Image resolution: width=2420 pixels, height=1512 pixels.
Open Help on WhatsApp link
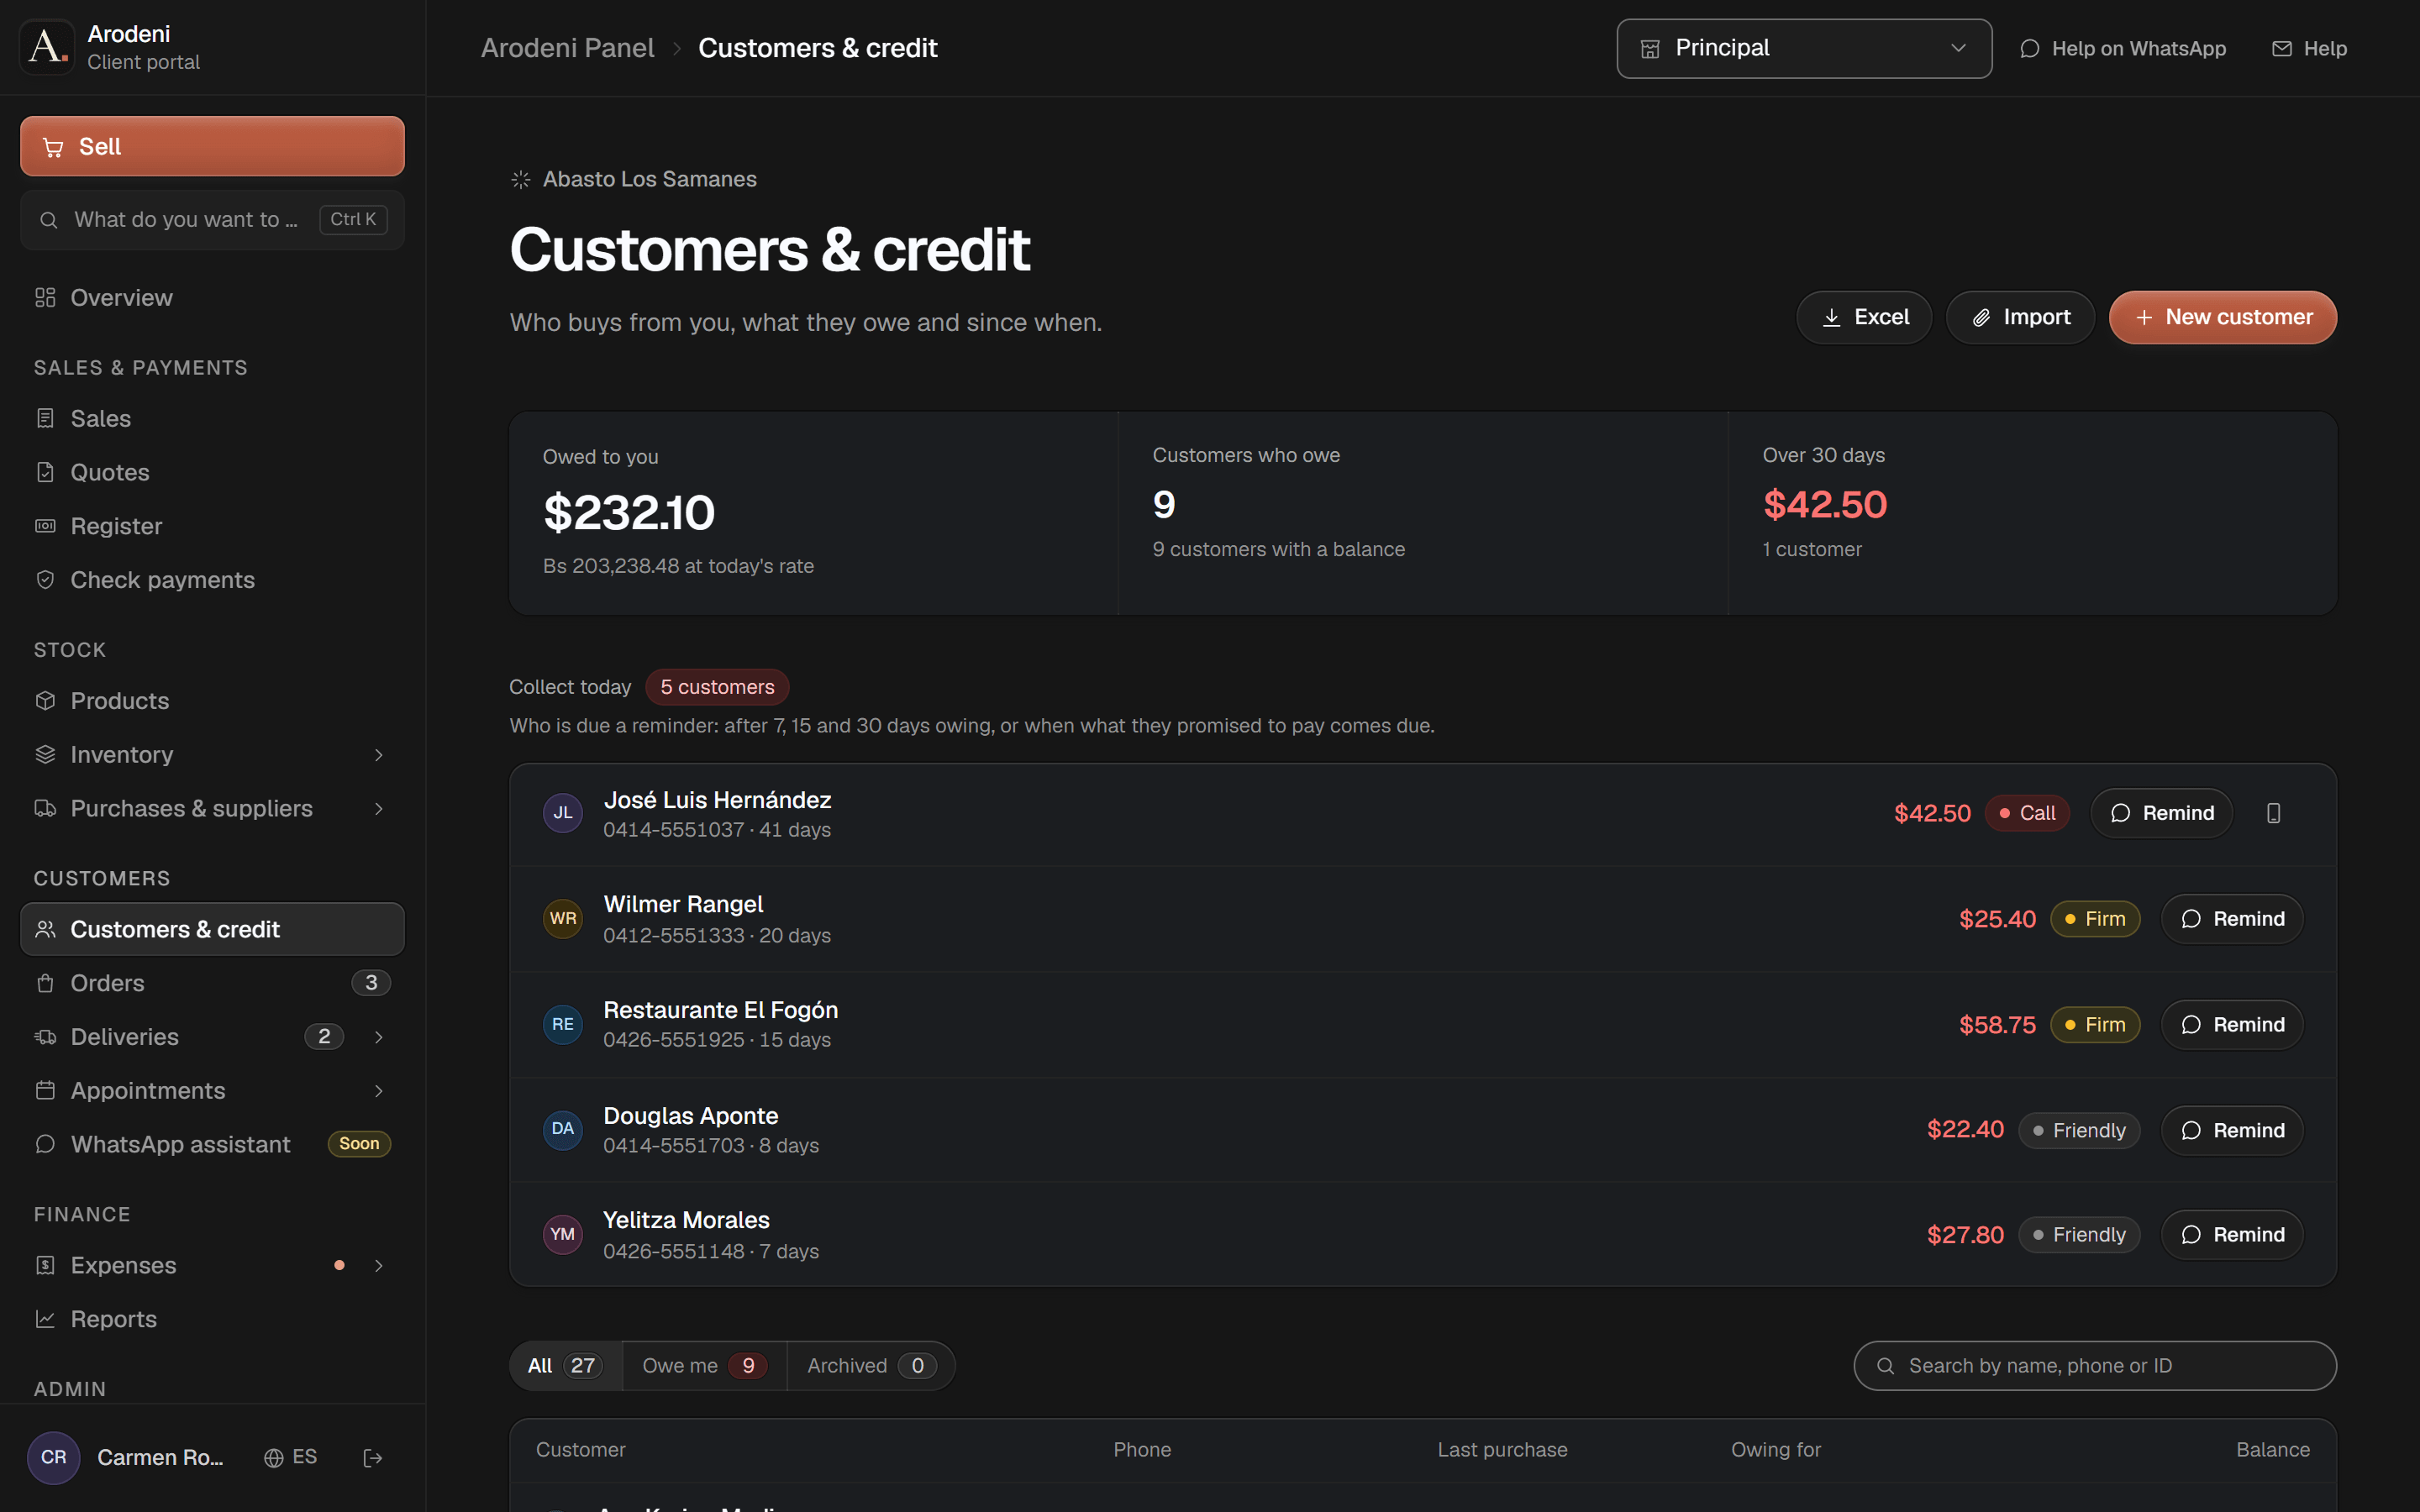[x=2122, y=48]
